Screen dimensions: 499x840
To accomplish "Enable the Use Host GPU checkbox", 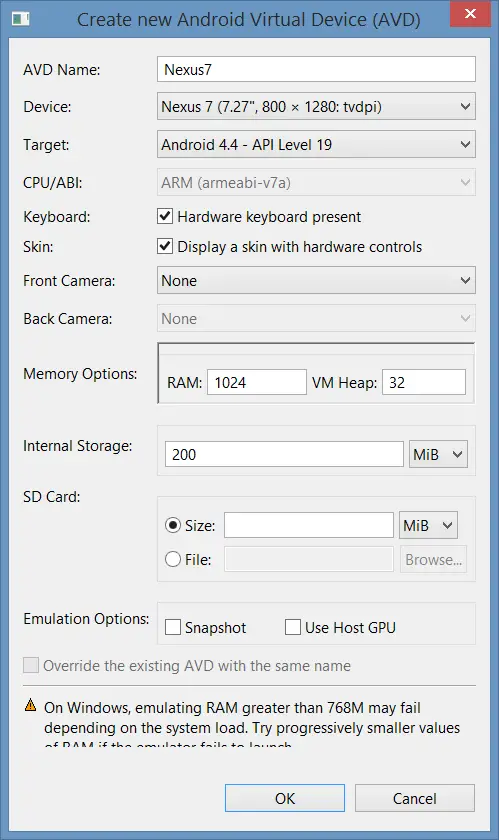I will (293, 627).
